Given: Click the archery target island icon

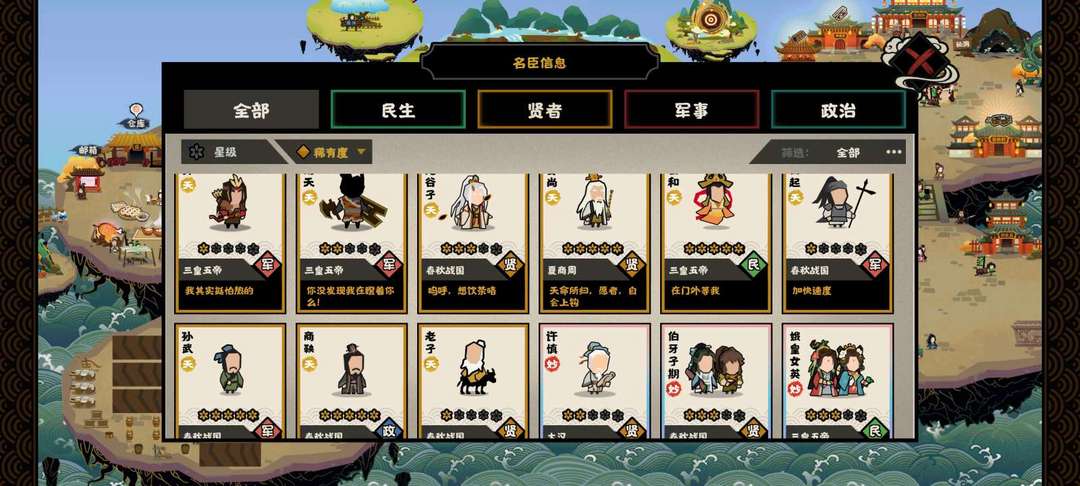Looking at the screenshot, I should [x=709, y=20].
